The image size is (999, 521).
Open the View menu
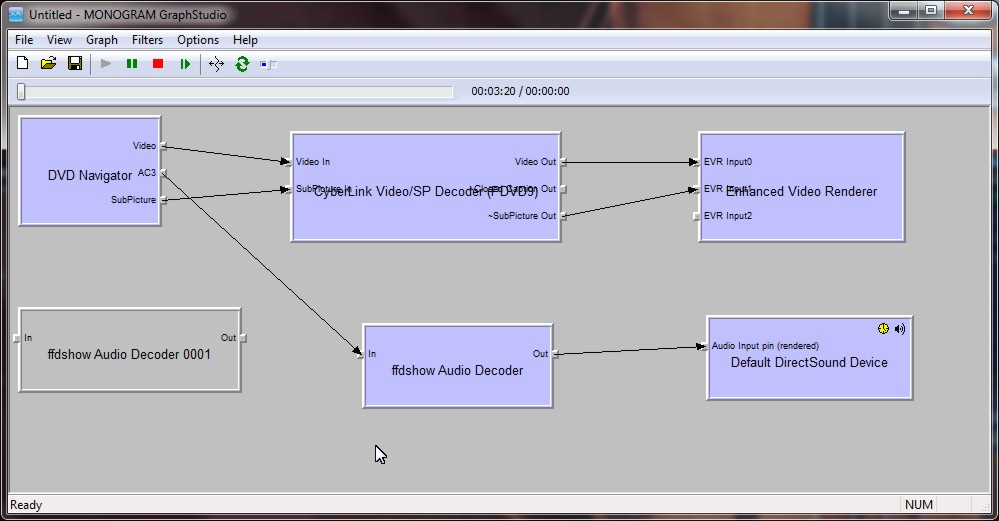click(x=59, y=39)
